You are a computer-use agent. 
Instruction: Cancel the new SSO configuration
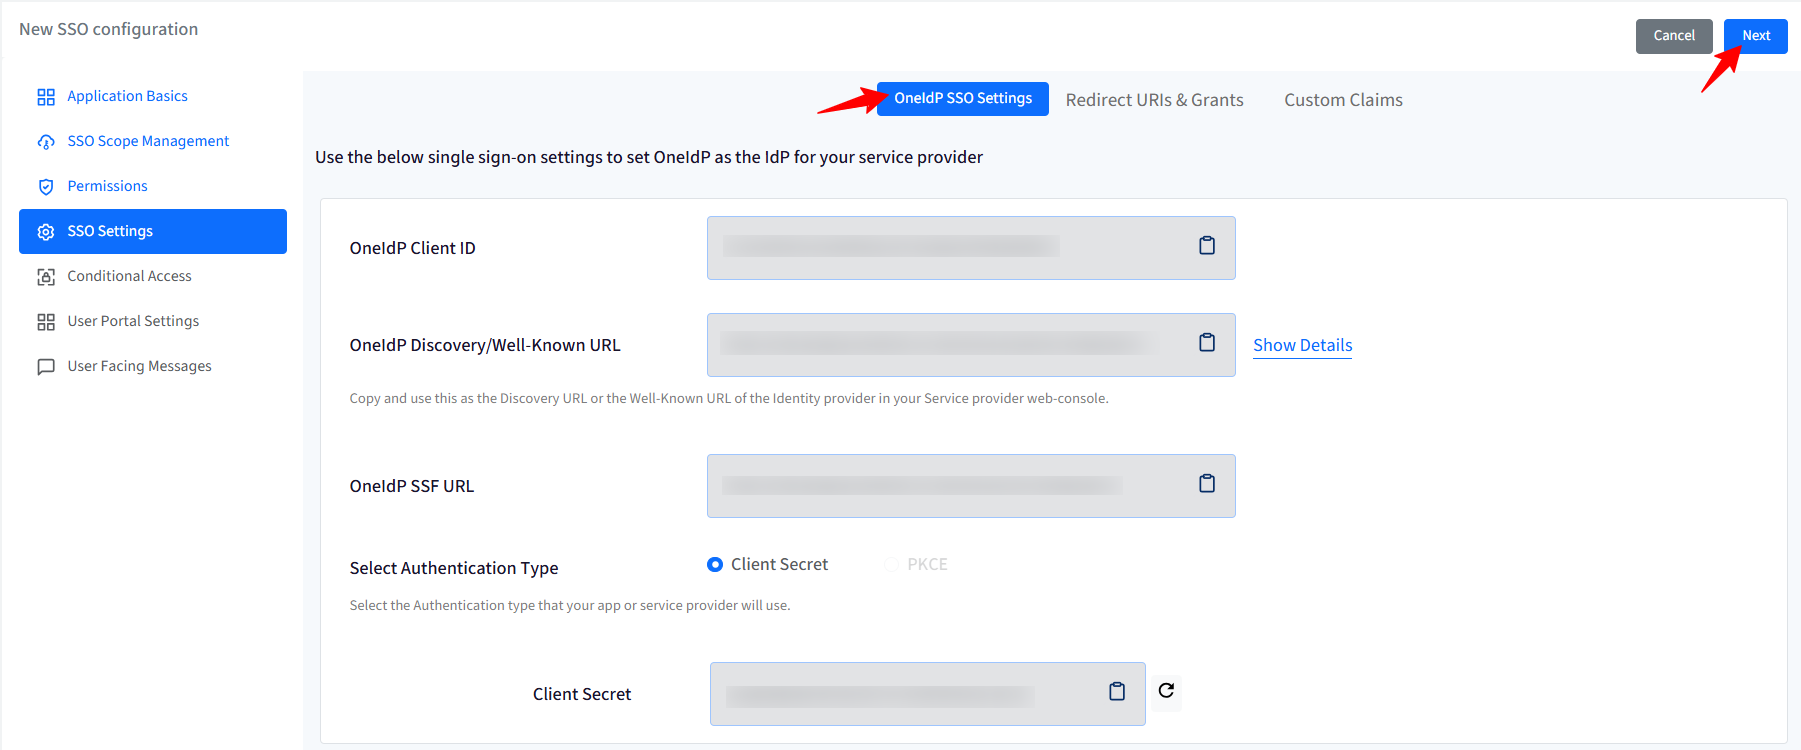pyautogui.click(x=1674, y=36)
